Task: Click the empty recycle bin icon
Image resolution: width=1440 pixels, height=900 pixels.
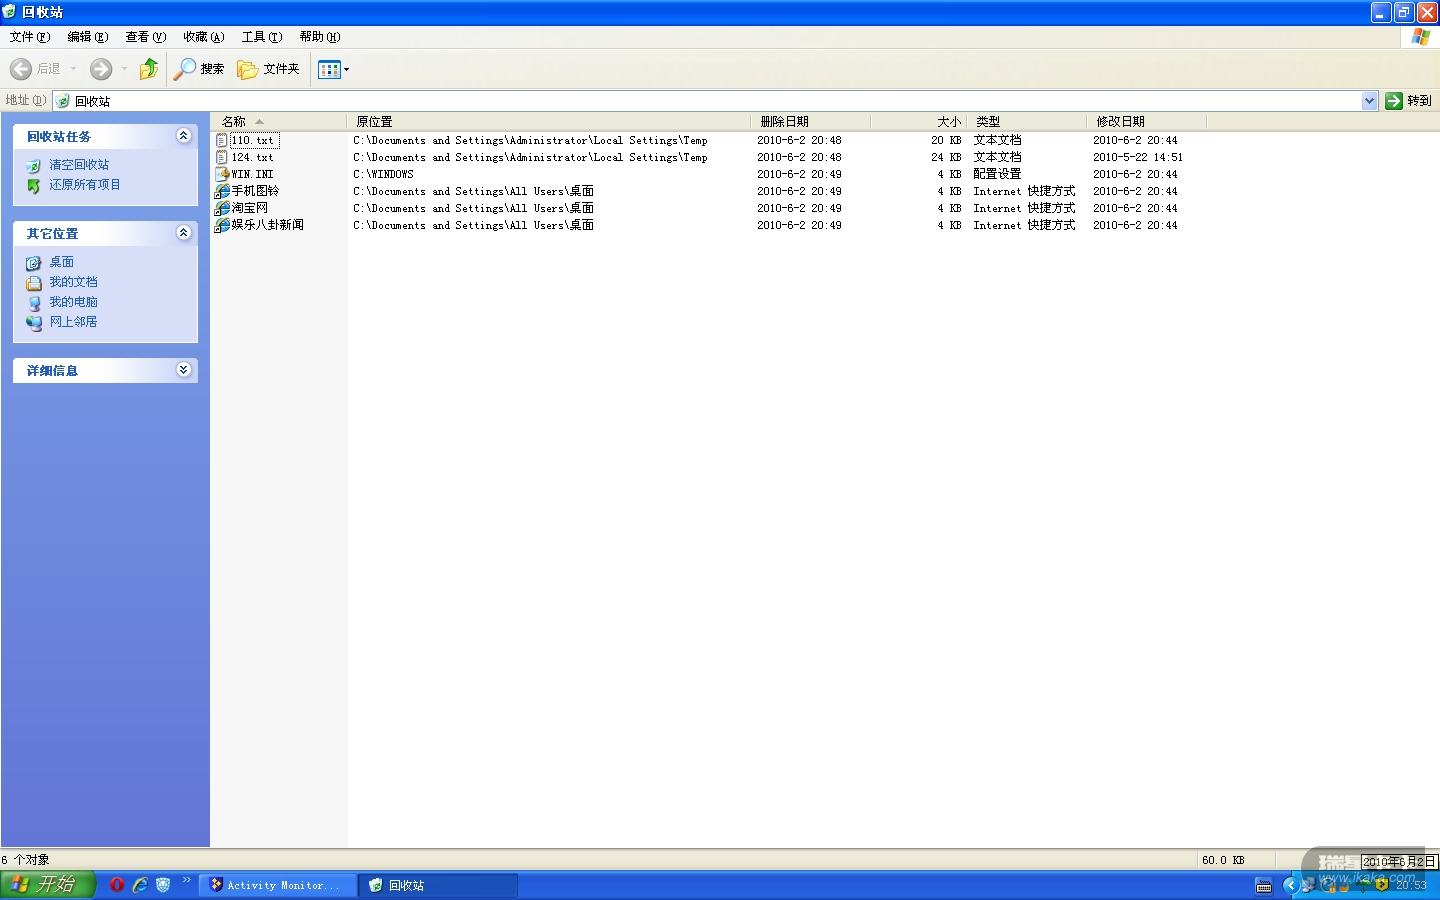Action: click(x=34, y=165)
